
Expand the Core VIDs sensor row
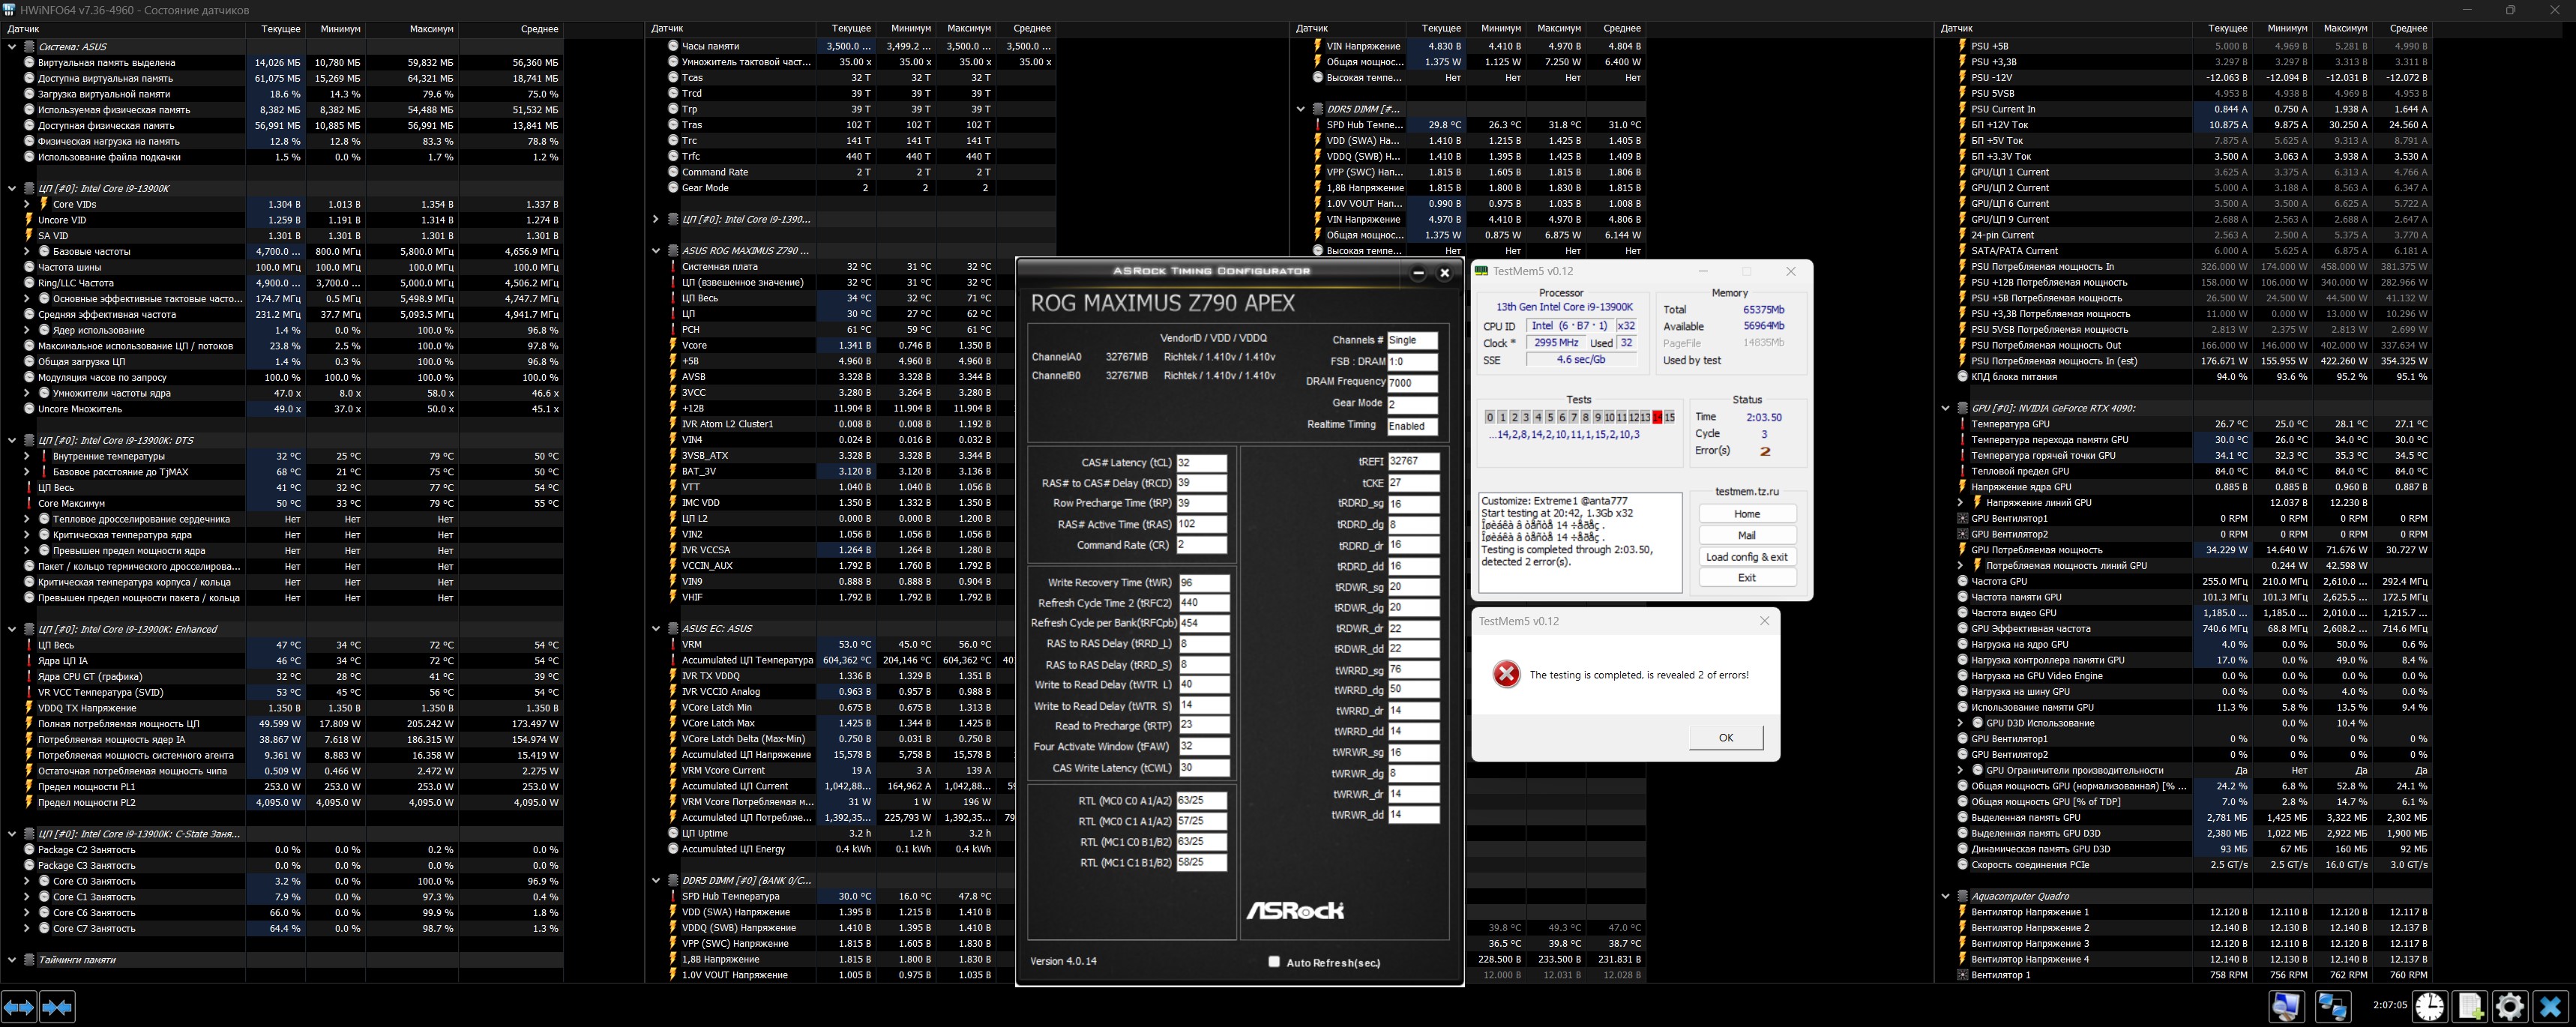point(27,204)
